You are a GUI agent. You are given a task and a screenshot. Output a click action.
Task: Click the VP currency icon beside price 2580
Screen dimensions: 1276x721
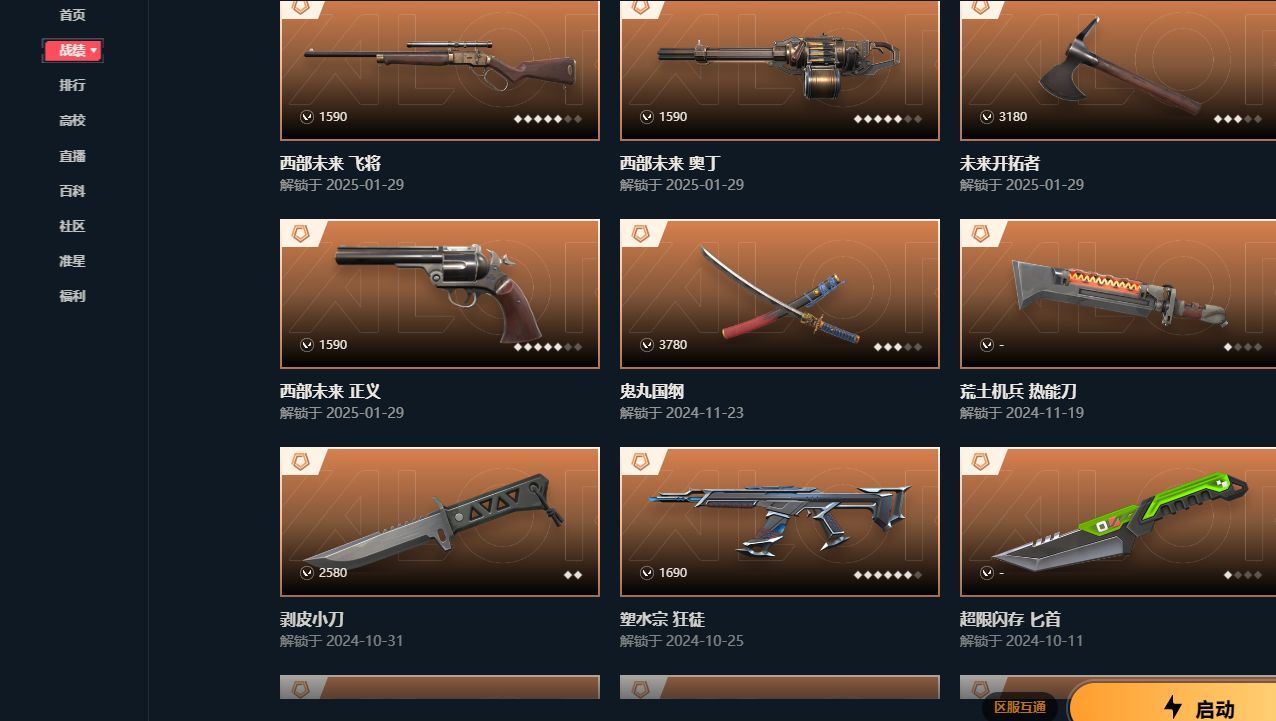[x=306, y=572]
